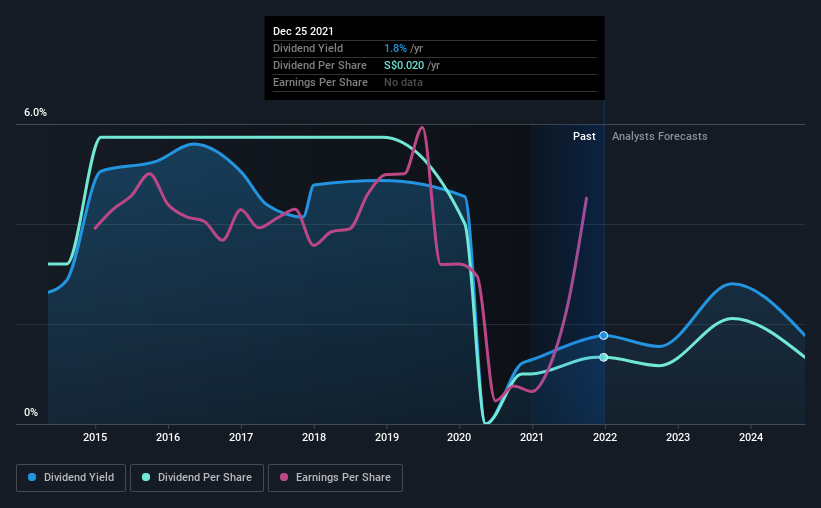Viewport: 821px width, 508px height.
Task: Toggle the Dividend Yield legend button
Action: point(71,478)
